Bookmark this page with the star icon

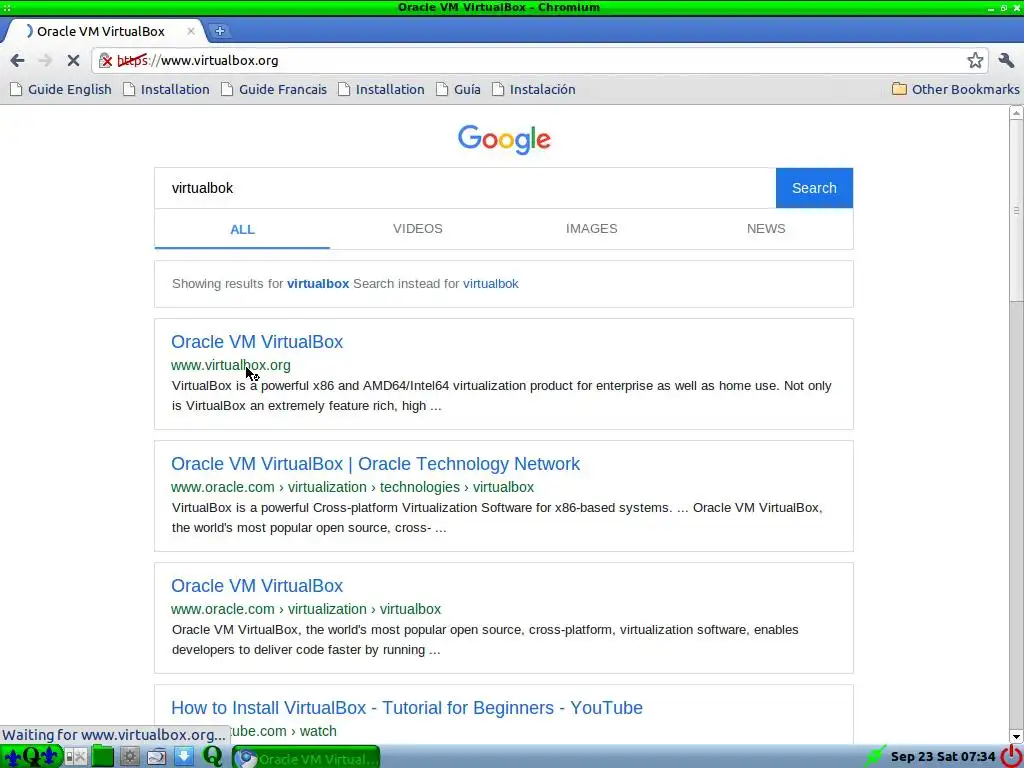[x=975, y=61]
